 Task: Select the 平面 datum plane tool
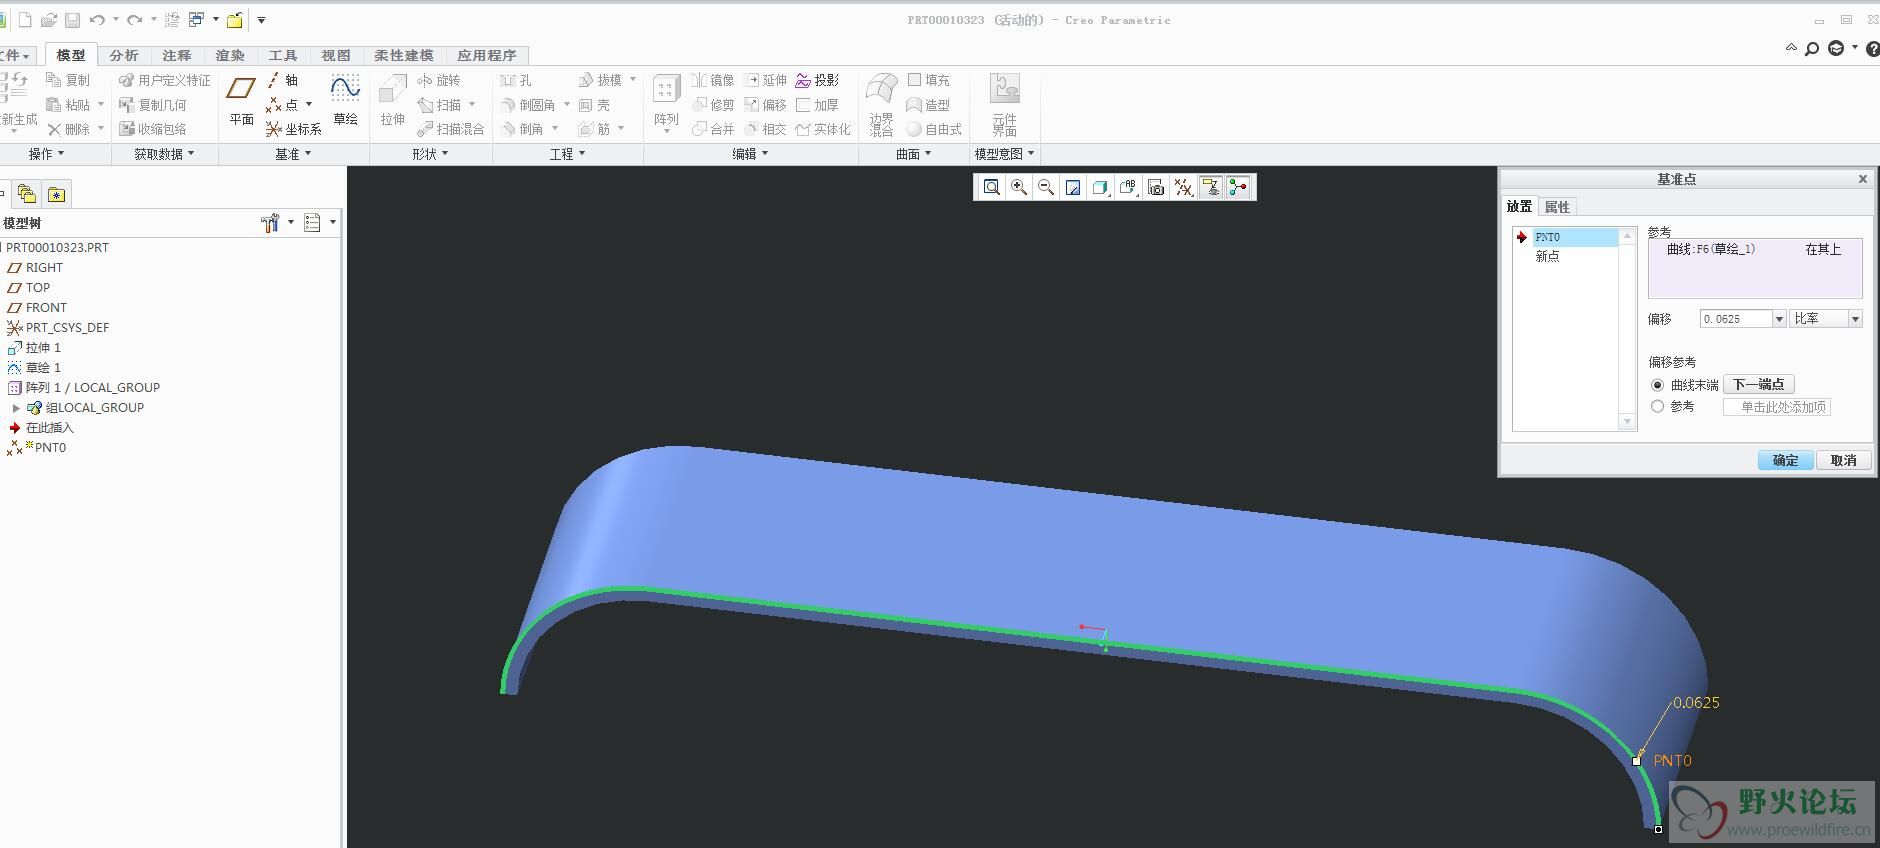tap(241, 102)
